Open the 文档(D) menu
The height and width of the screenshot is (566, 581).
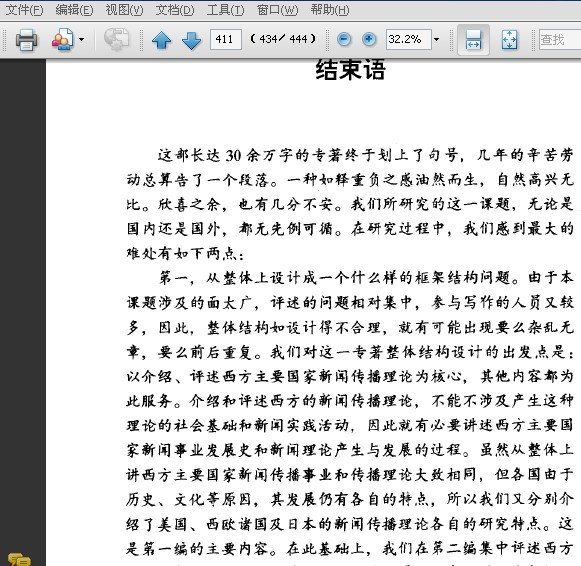click(175, 9)
